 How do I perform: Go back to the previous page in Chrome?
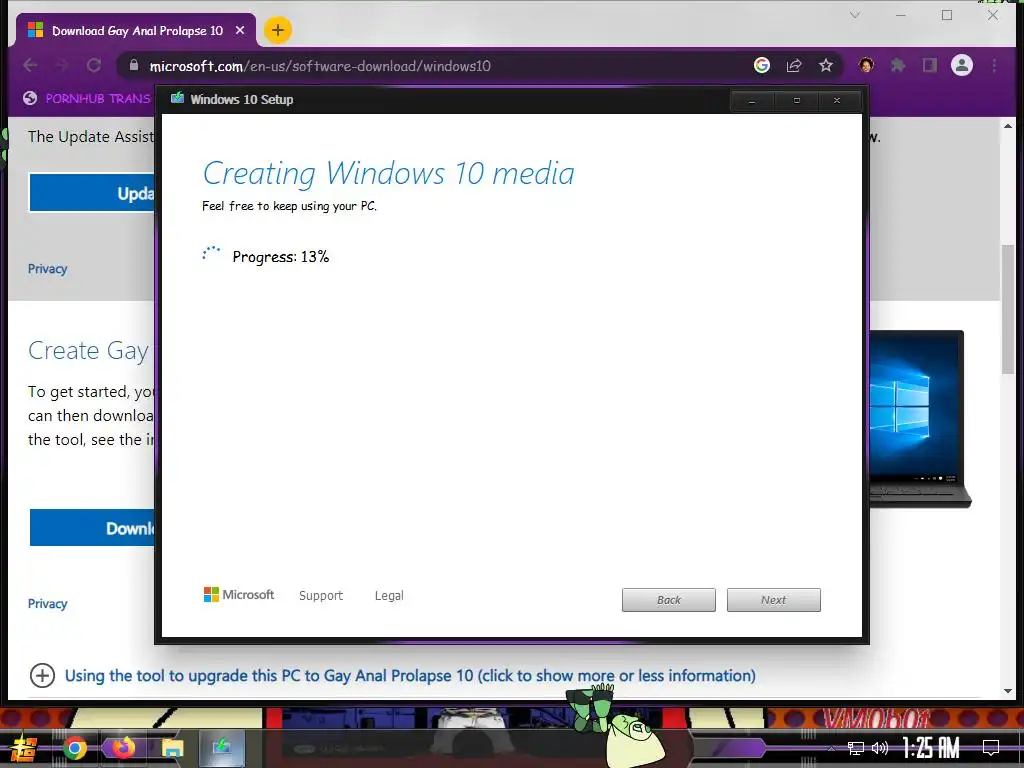(x=30, y=65)
